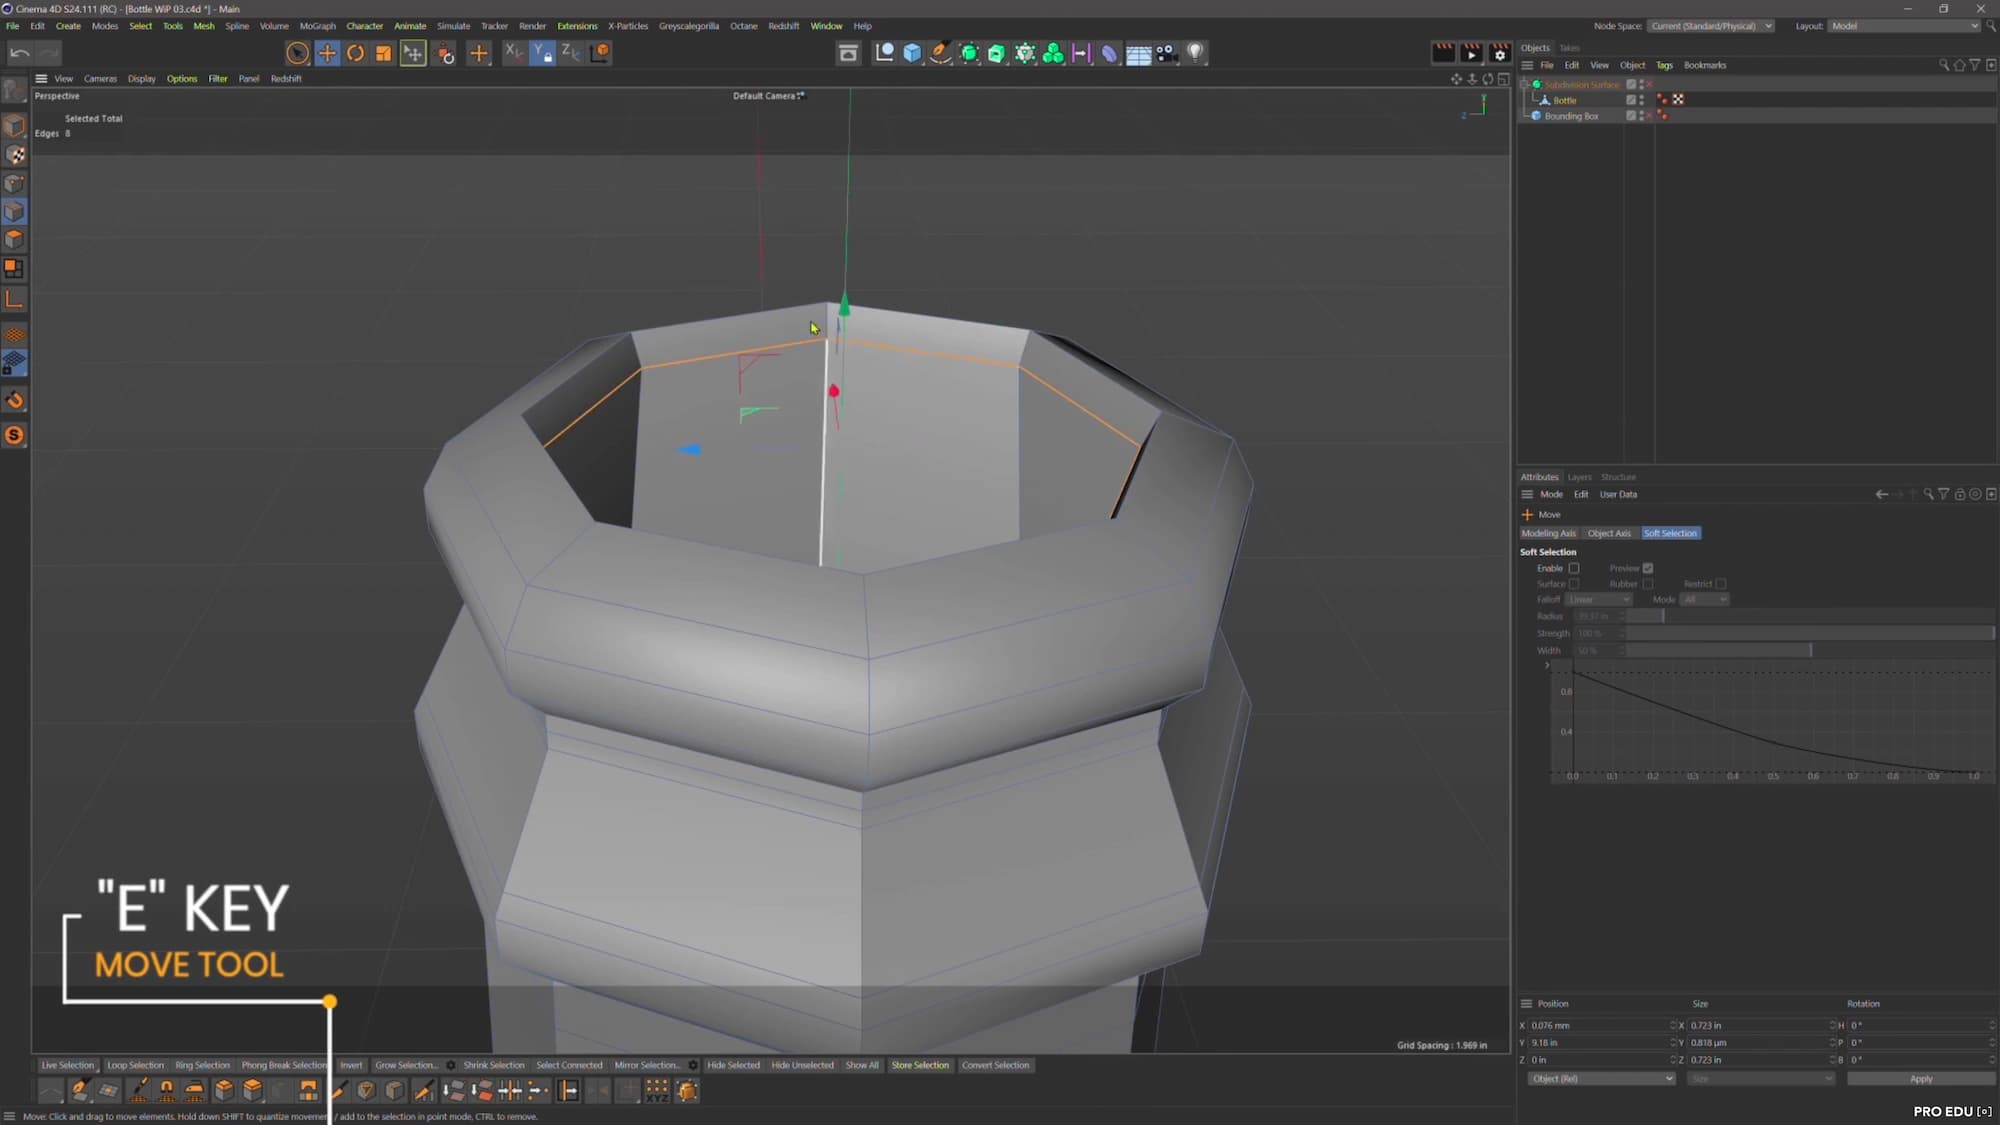Image resolution: width=2000 pixels, height=1125 pixels.
Task: Uncheck the Preview checkbox
Action: tap(1648, 568)
